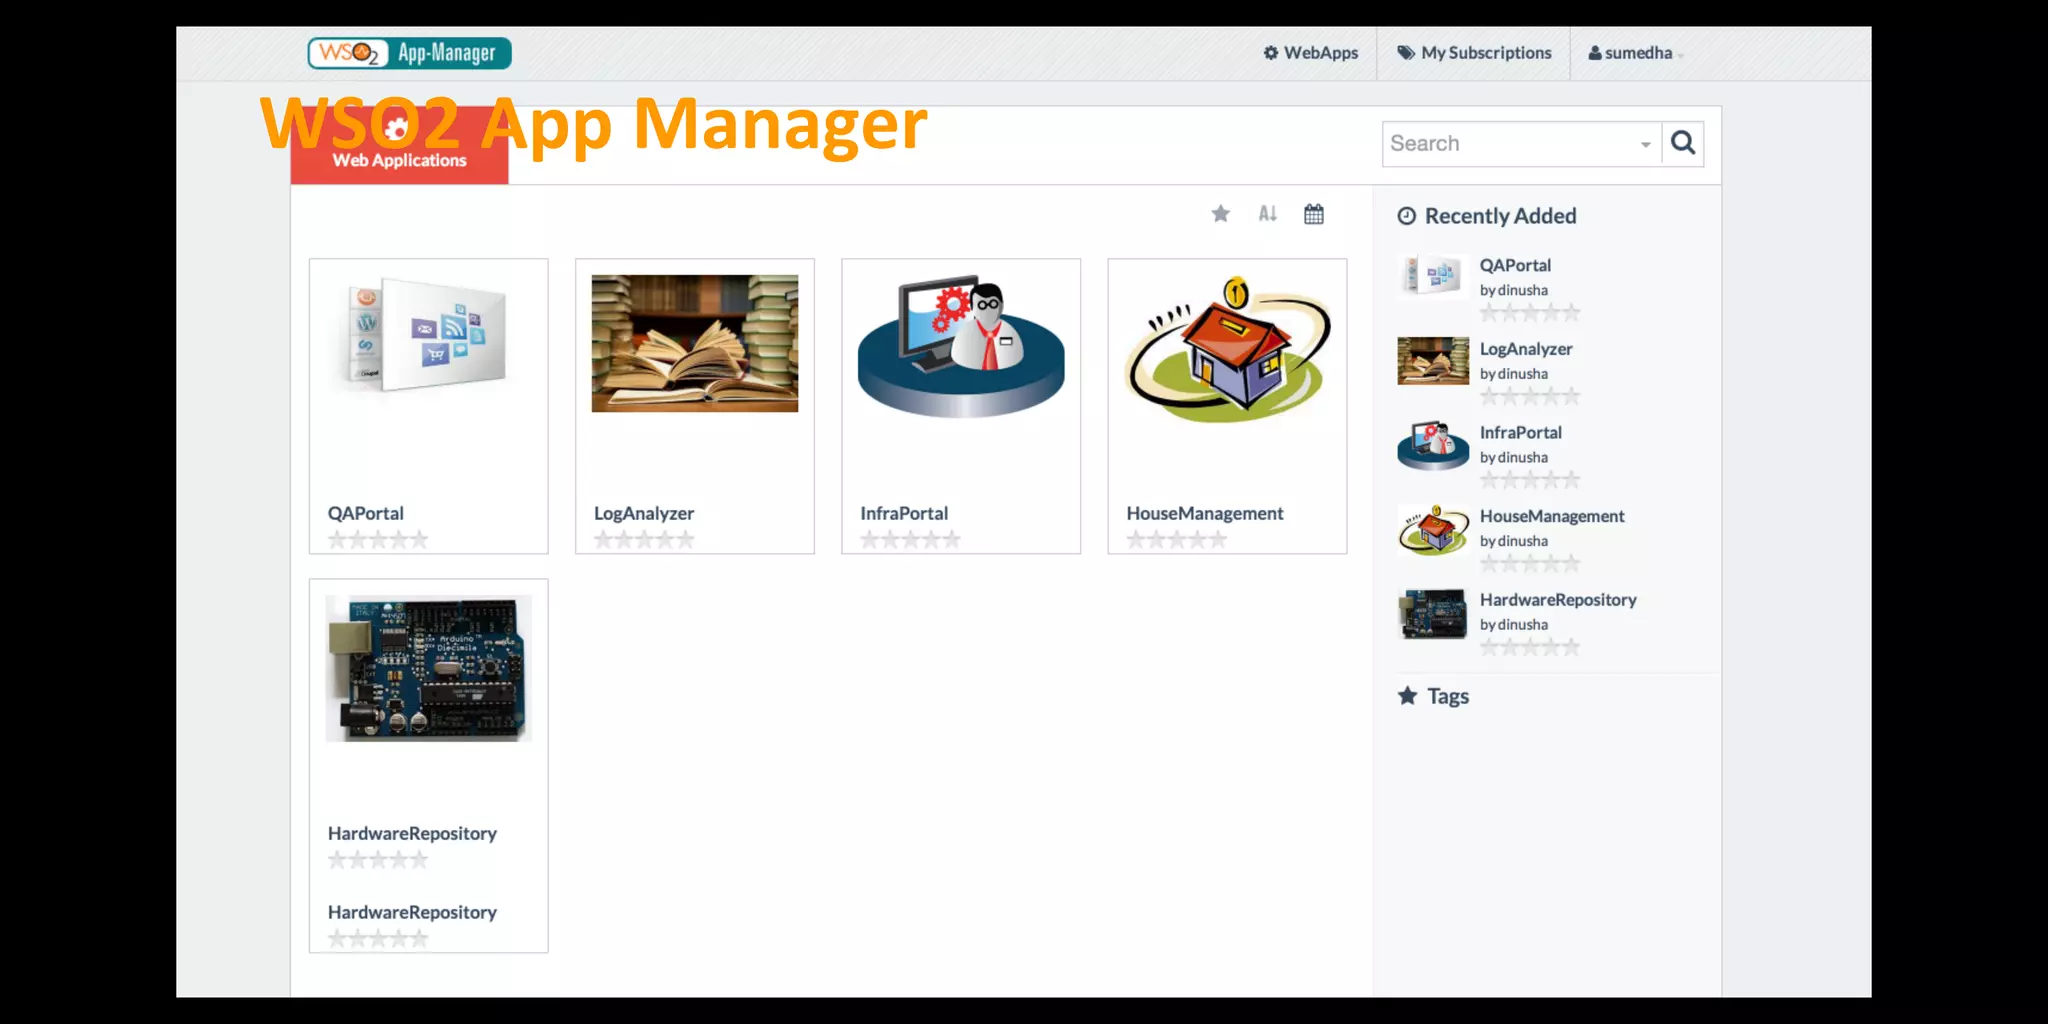Click the WebApps gear icon
This screenshot has width=2048, height=1024.
tap(1271, 53)
